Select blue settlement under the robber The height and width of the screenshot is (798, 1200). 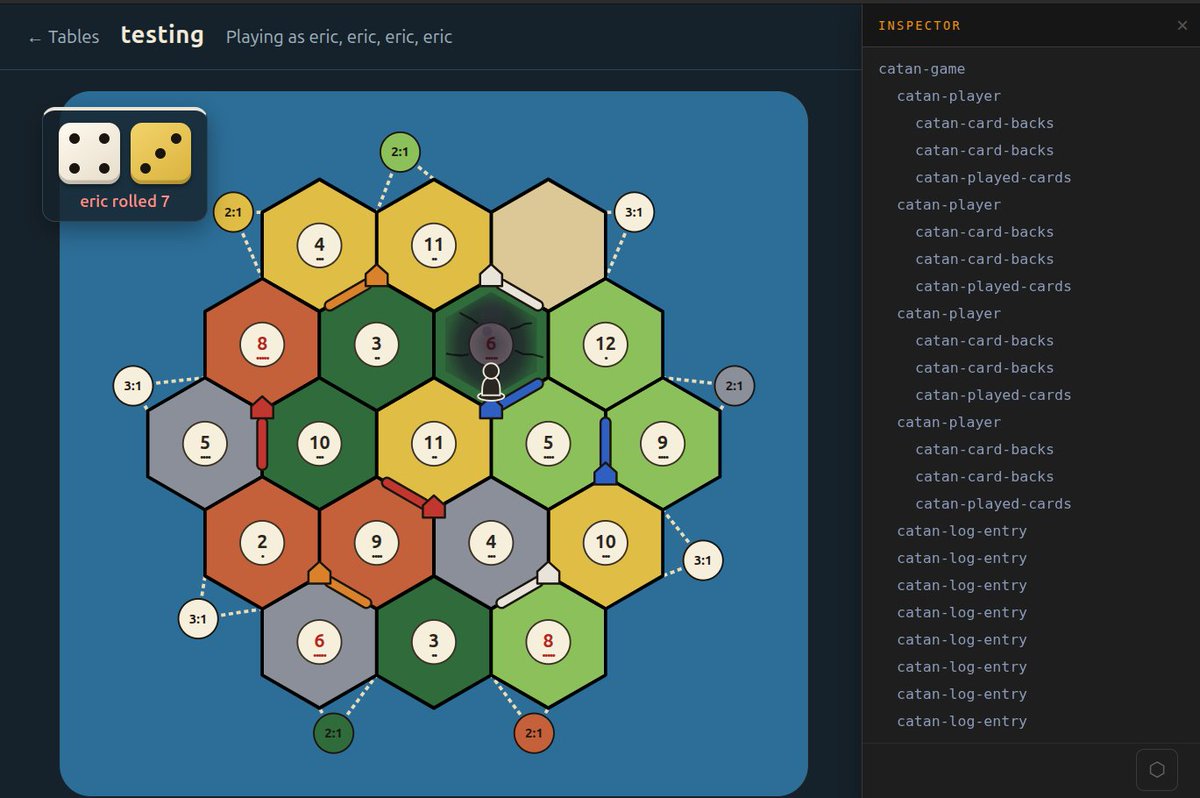point(491,408)
